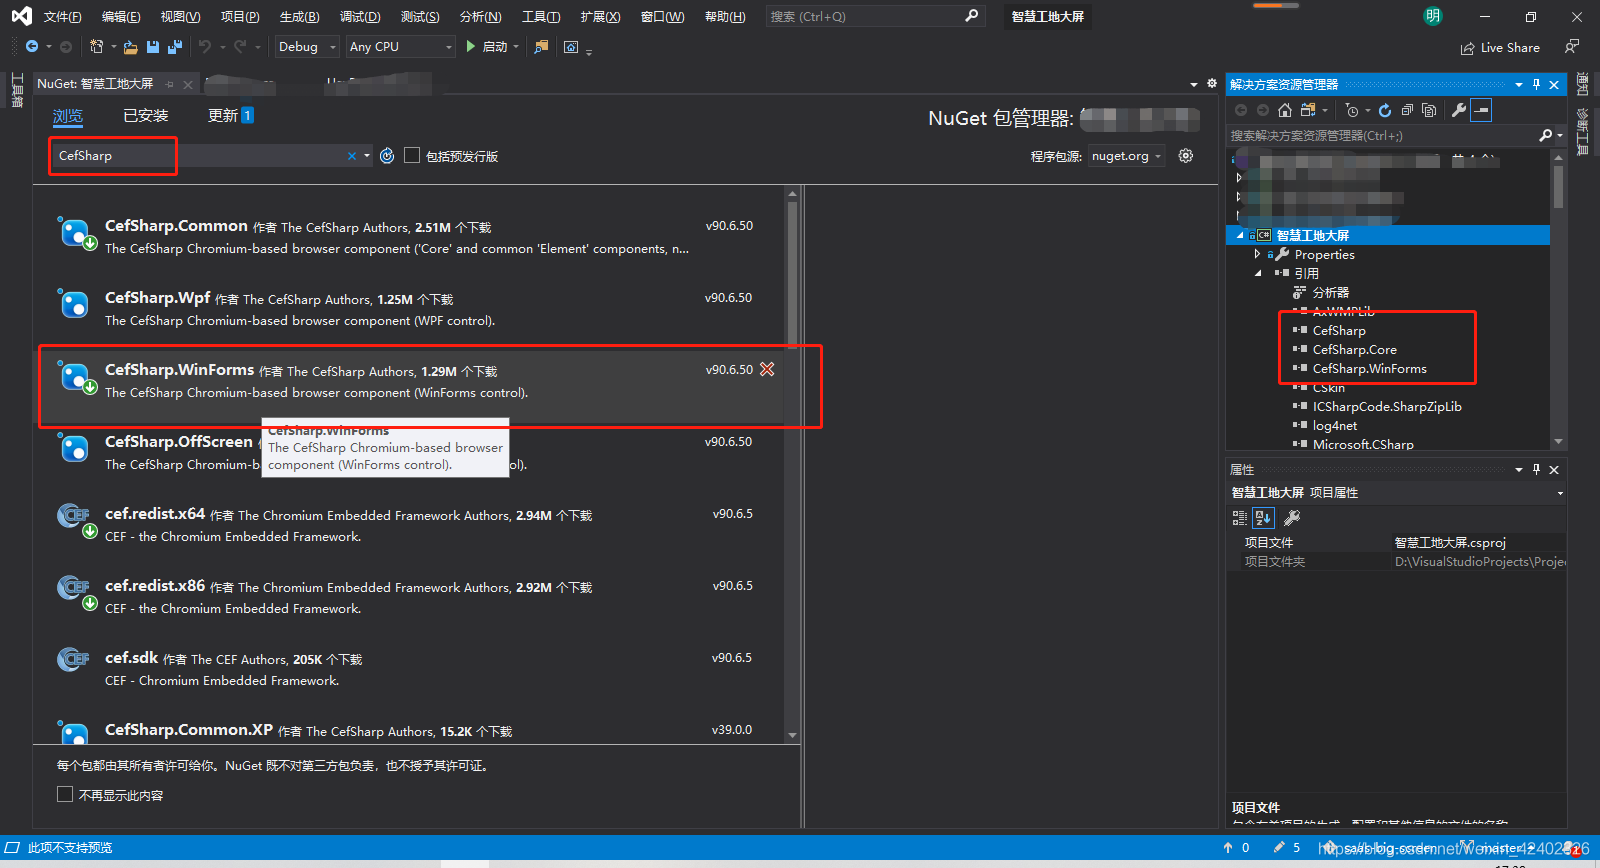Click the package list vertical scrollbar
The image size is (1600, 868).
(x=792, y=270)
